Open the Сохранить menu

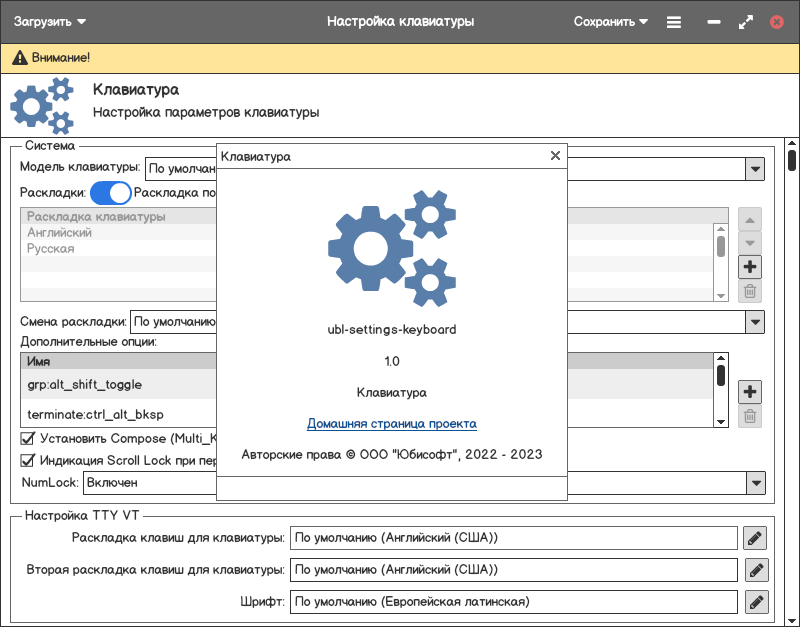611,21
